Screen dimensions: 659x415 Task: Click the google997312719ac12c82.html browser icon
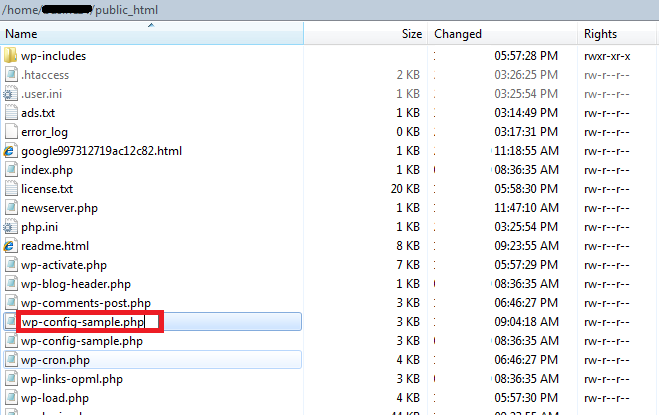pos(10,151)
